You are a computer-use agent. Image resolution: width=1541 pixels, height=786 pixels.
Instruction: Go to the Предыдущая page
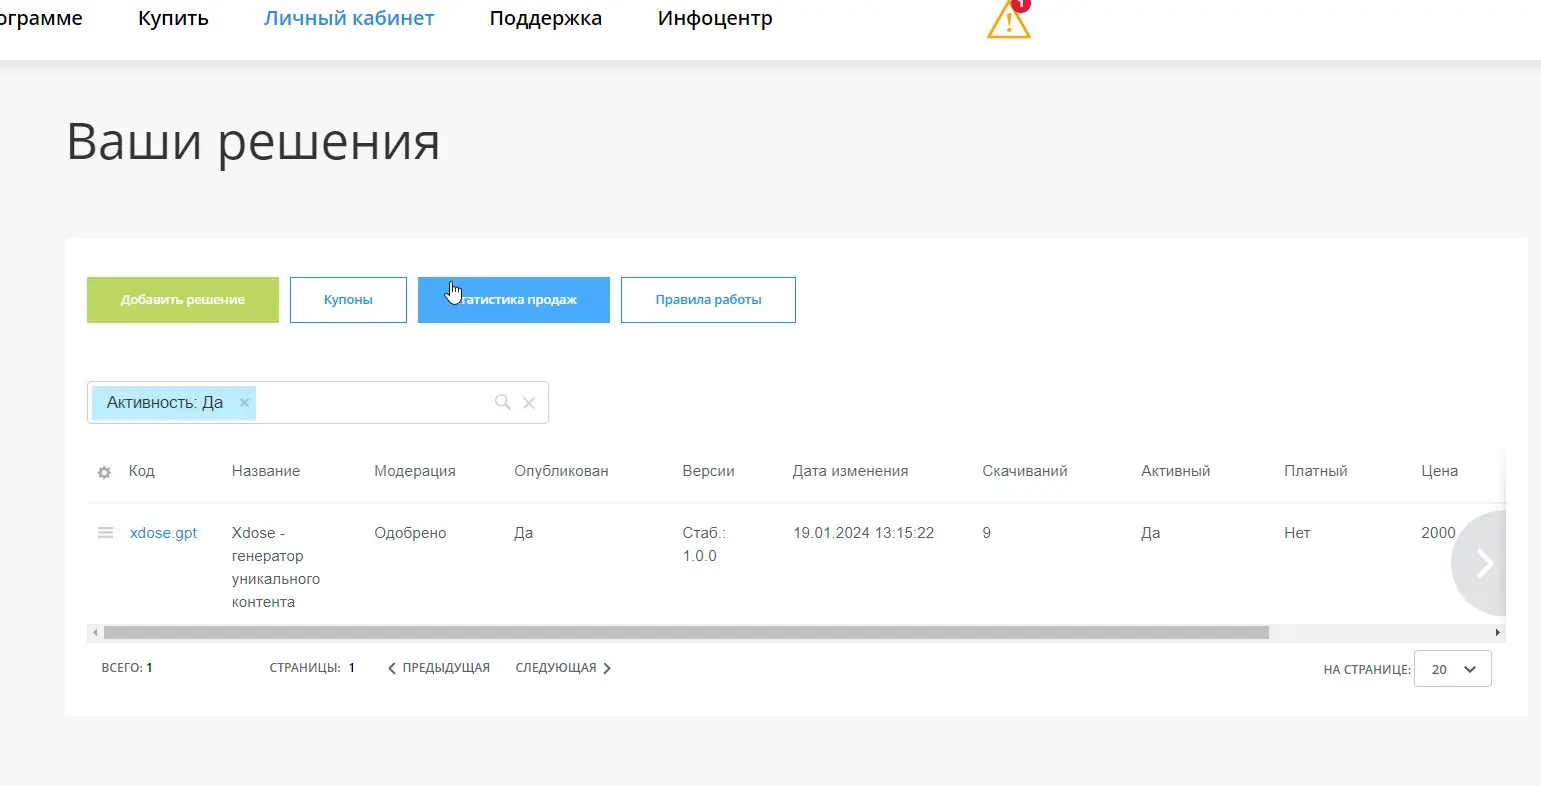(438, 668)
